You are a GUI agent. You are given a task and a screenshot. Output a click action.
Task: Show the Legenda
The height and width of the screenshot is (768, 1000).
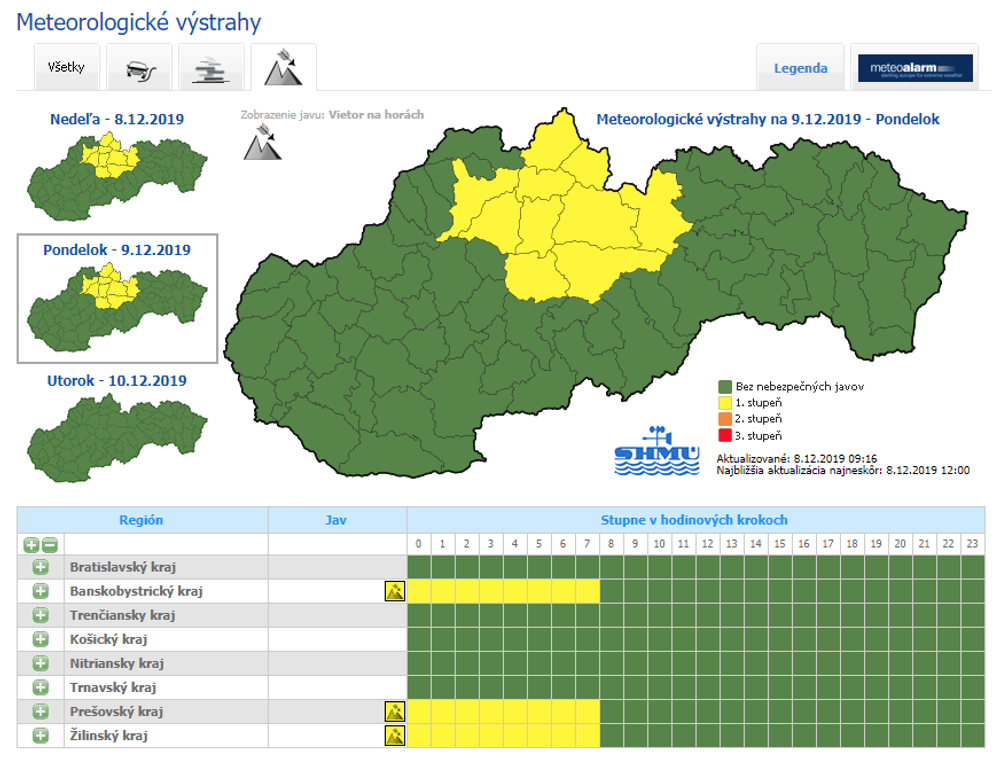point(800,67)
